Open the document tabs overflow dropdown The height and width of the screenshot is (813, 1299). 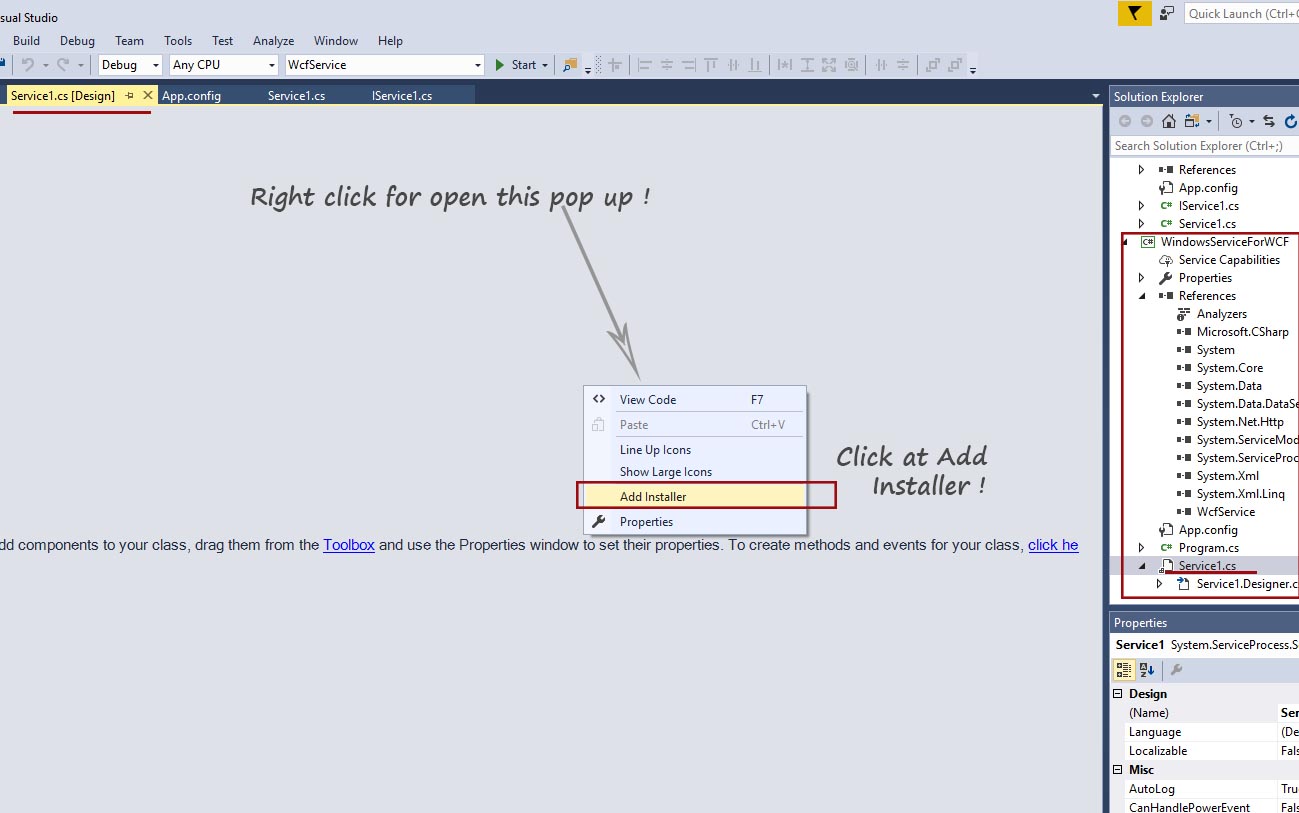(x=1095, y=96)
